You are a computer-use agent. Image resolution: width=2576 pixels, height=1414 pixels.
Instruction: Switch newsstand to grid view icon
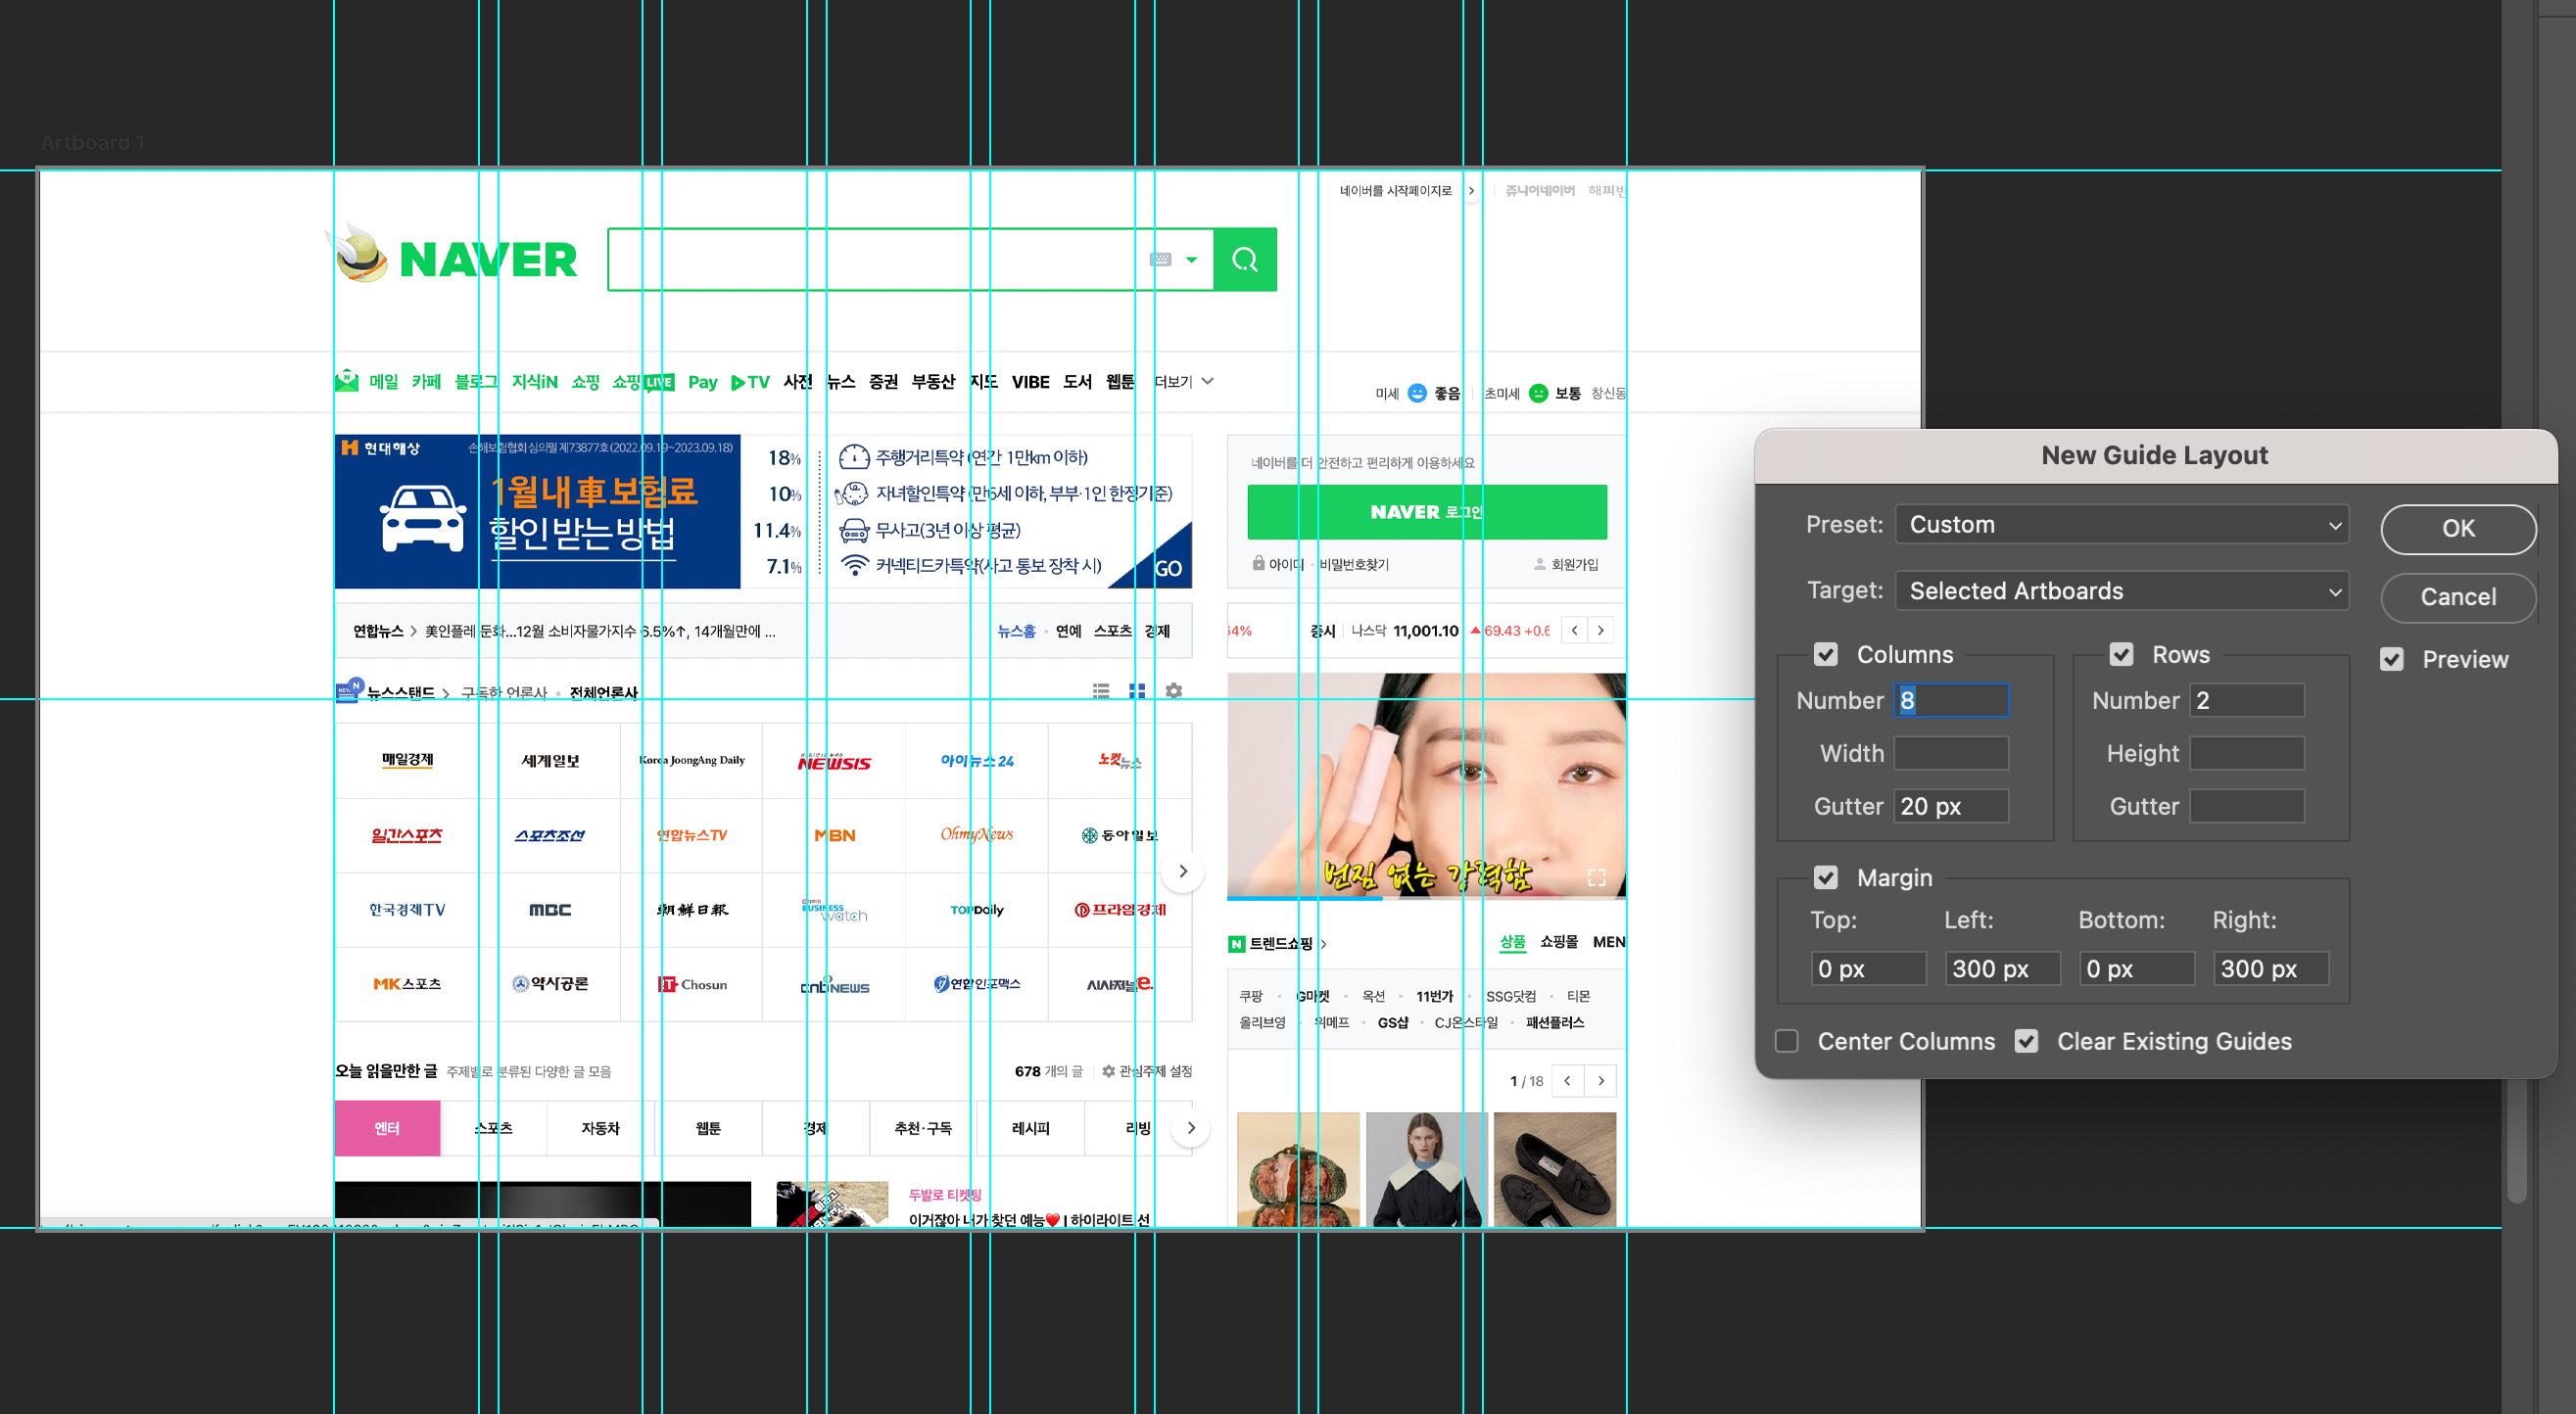pyautogui.click(x=1137, y=691)
